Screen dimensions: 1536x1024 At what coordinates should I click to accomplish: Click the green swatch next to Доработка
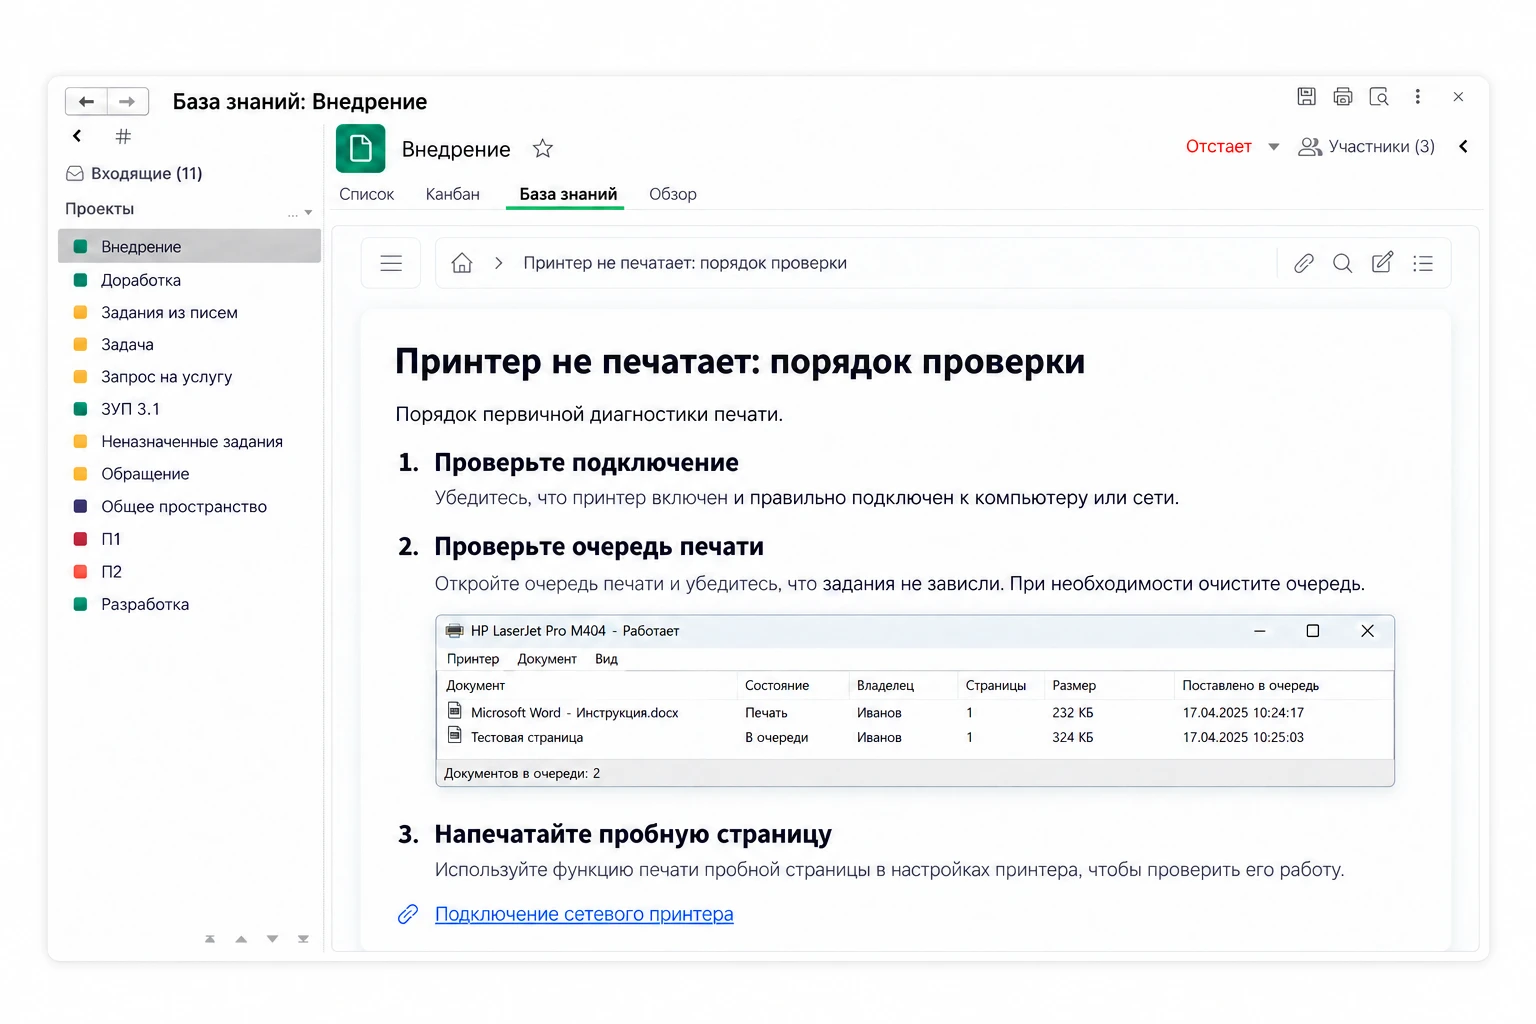pos(80,280)
